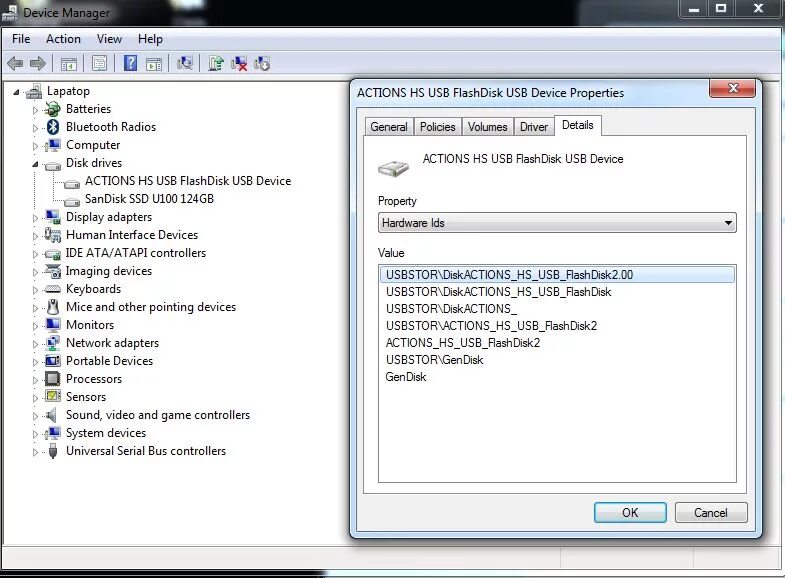Viewport: 785px width, 578px height.
Task: Click the Forward arrow toolbar icon
Action: click(38, 64)
